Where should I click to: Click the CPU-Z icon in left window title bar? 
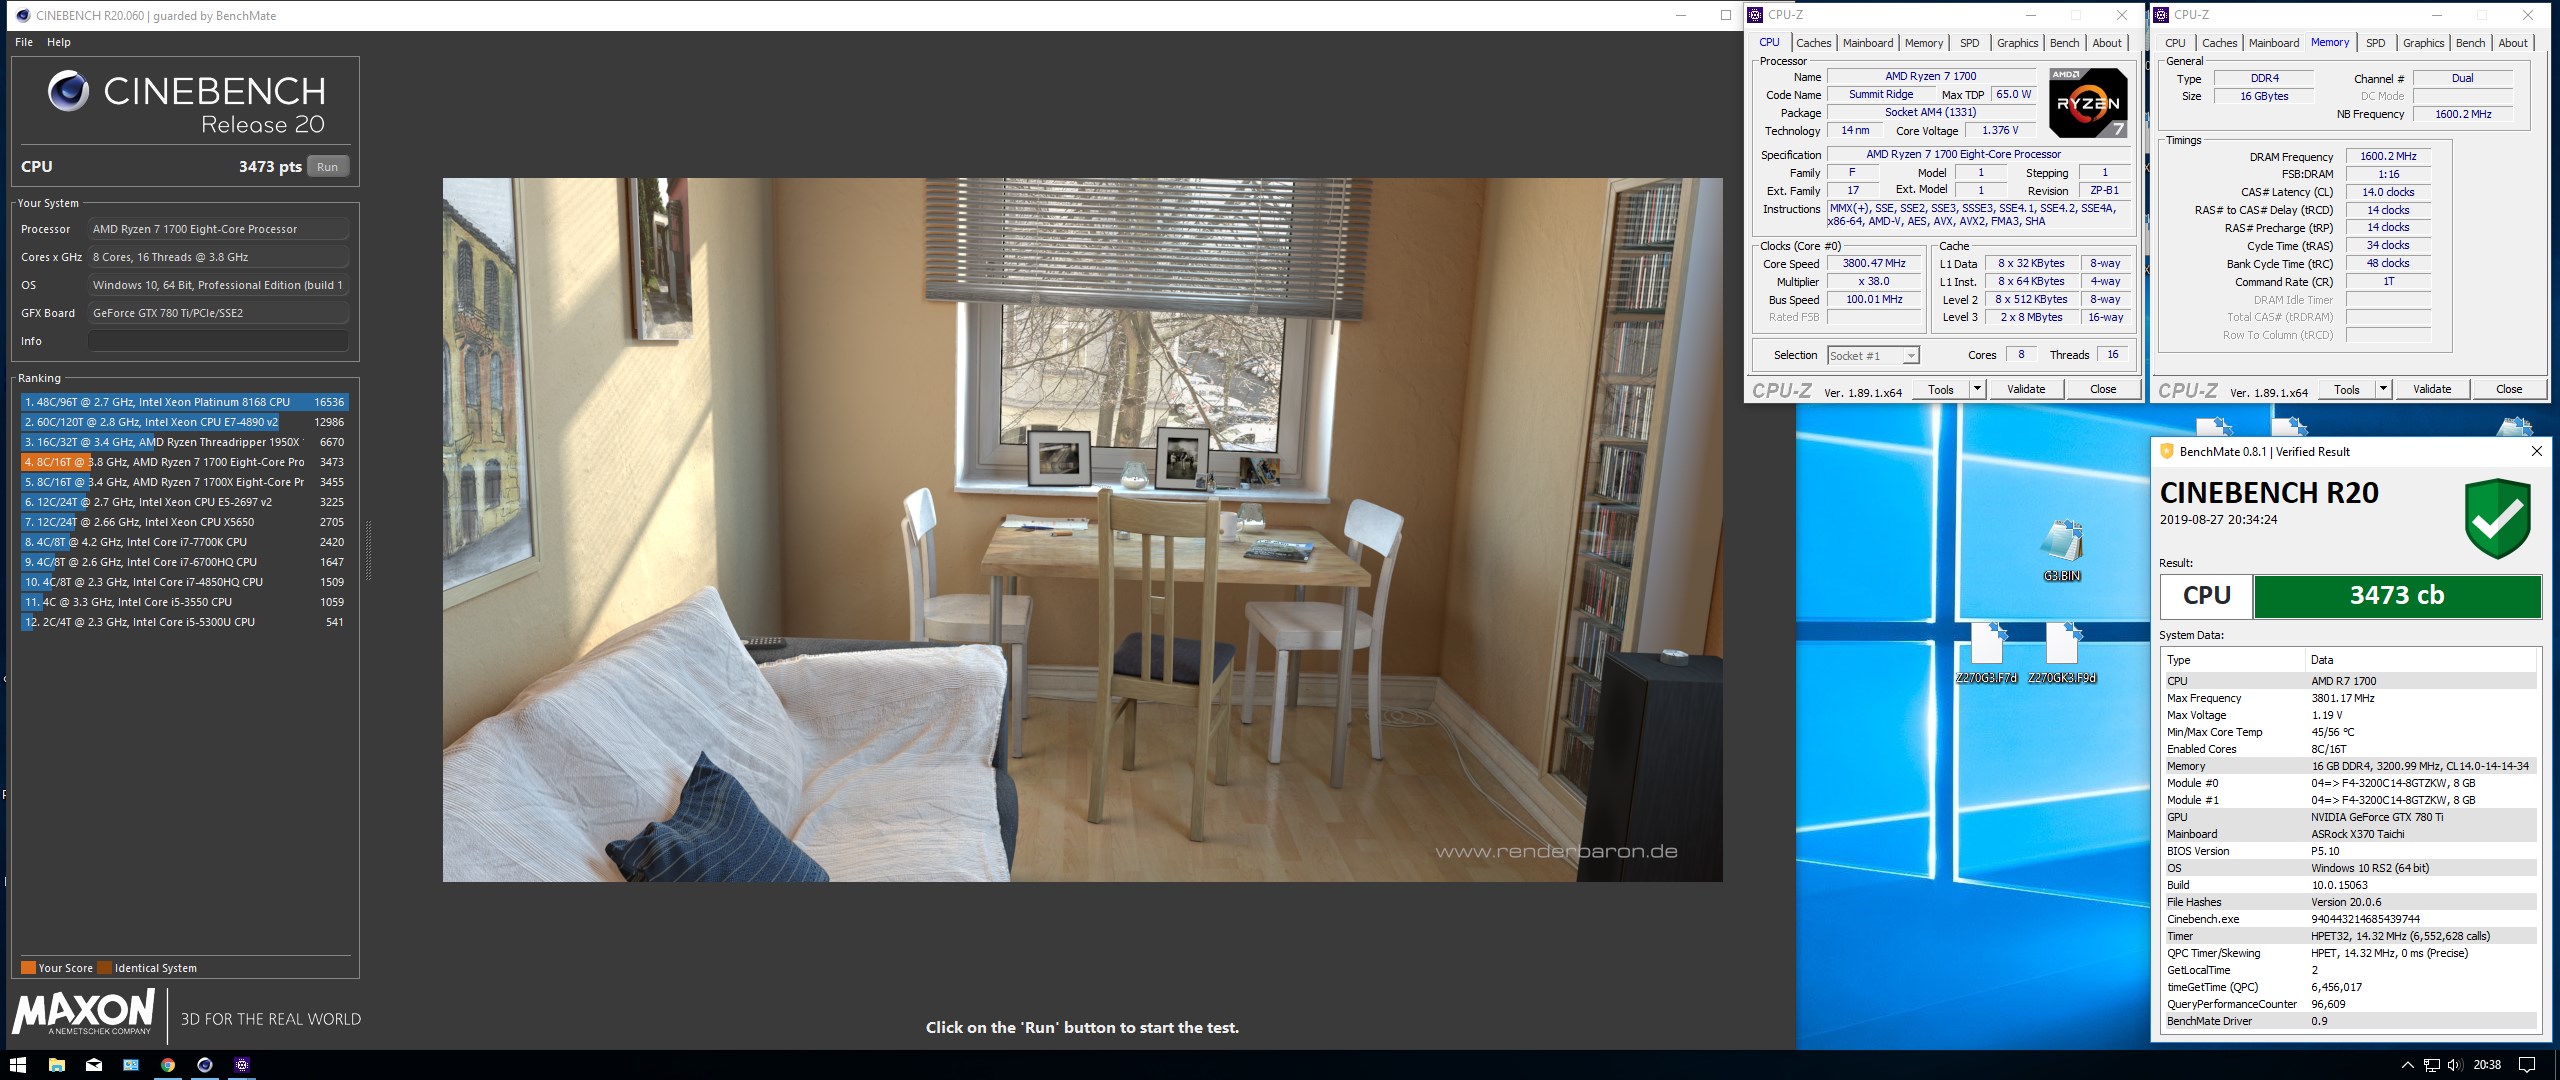click(1755, 15)
